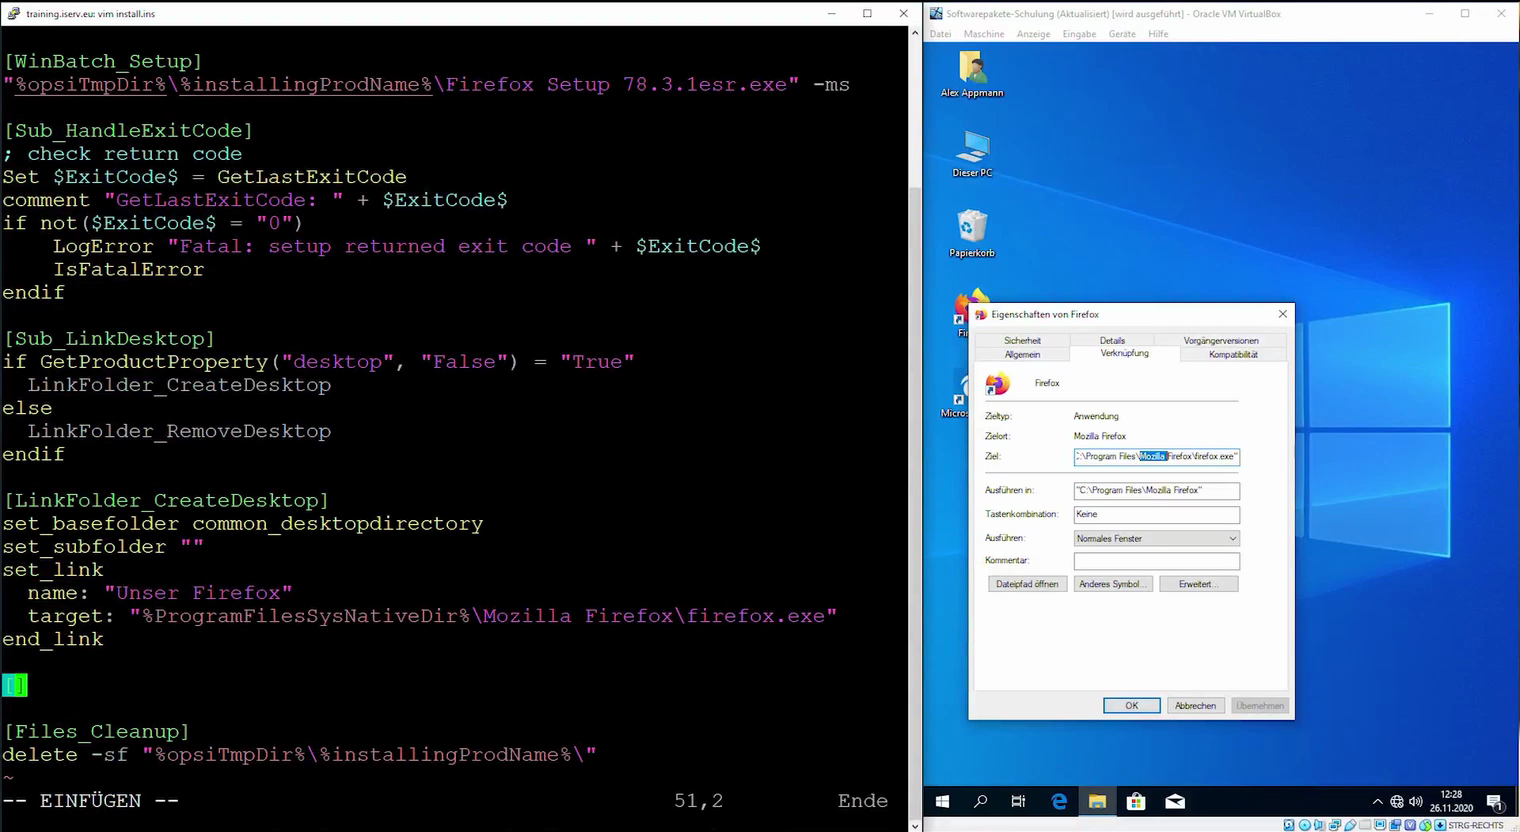Open the Geräte menu in VirtualBox

tap(1121, 34)
